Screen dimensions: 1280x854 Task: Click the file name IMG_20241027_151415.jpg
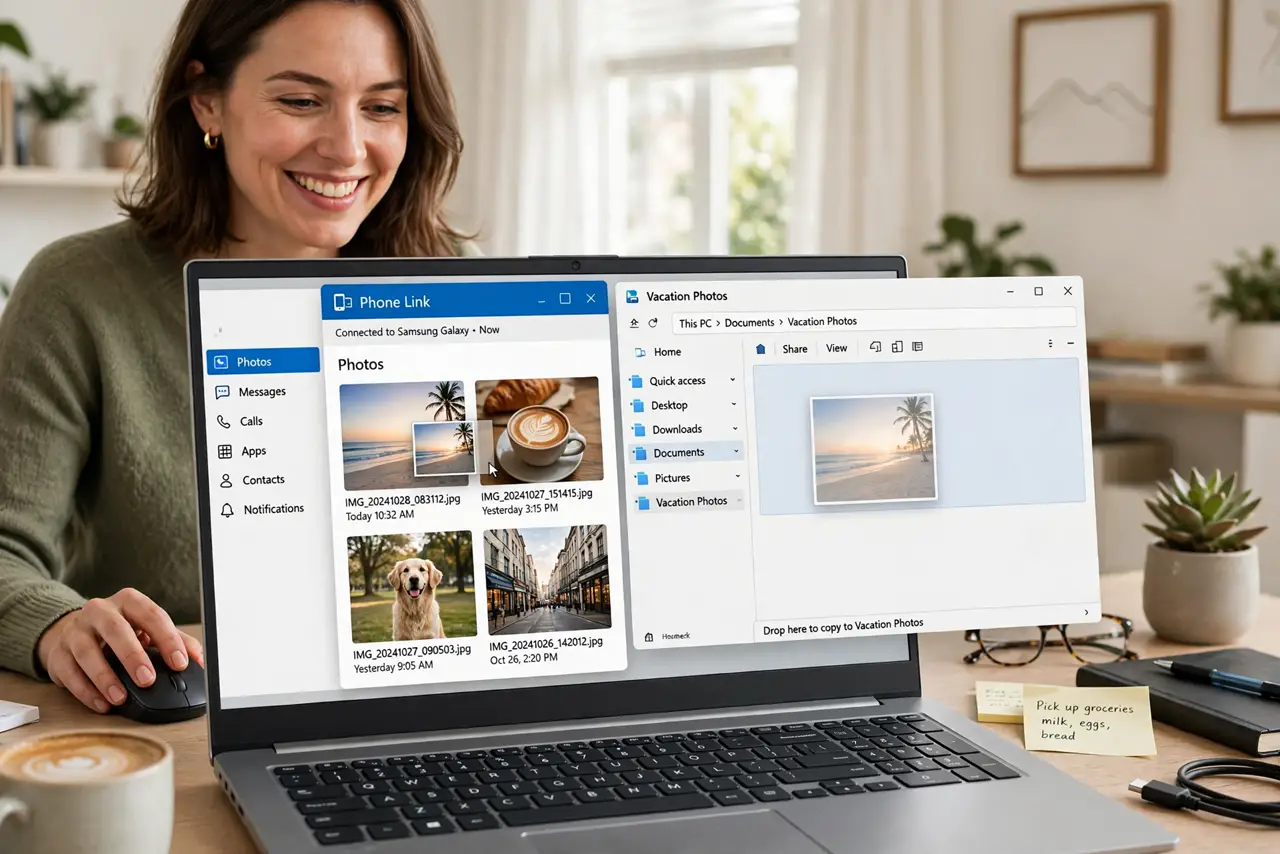point(536,494)
